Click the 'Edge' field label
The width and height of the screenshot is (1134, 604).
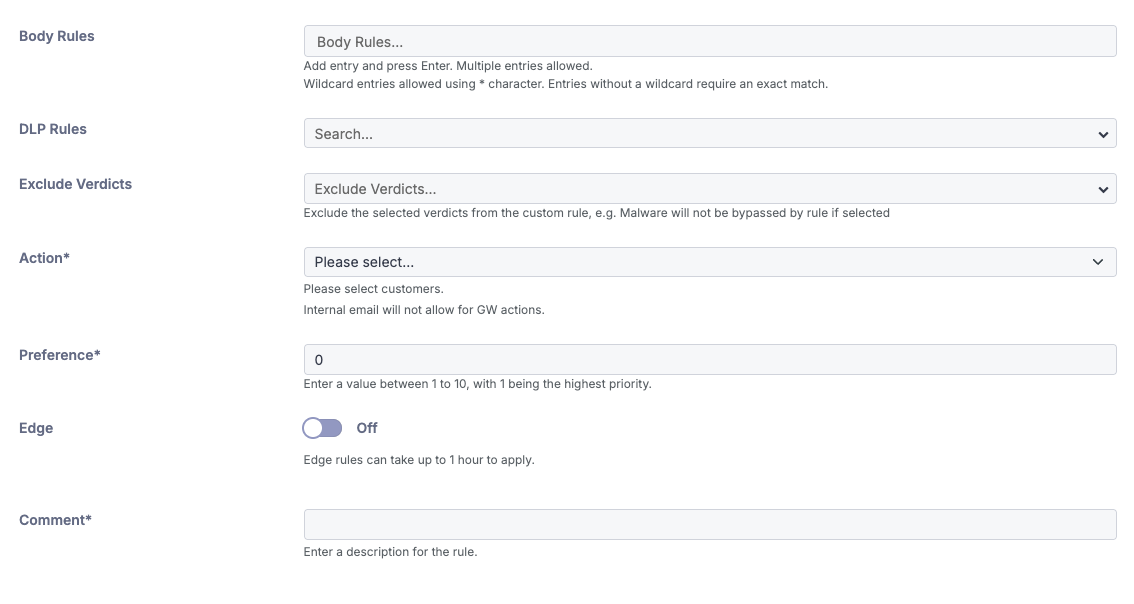[x=36, y=428]
